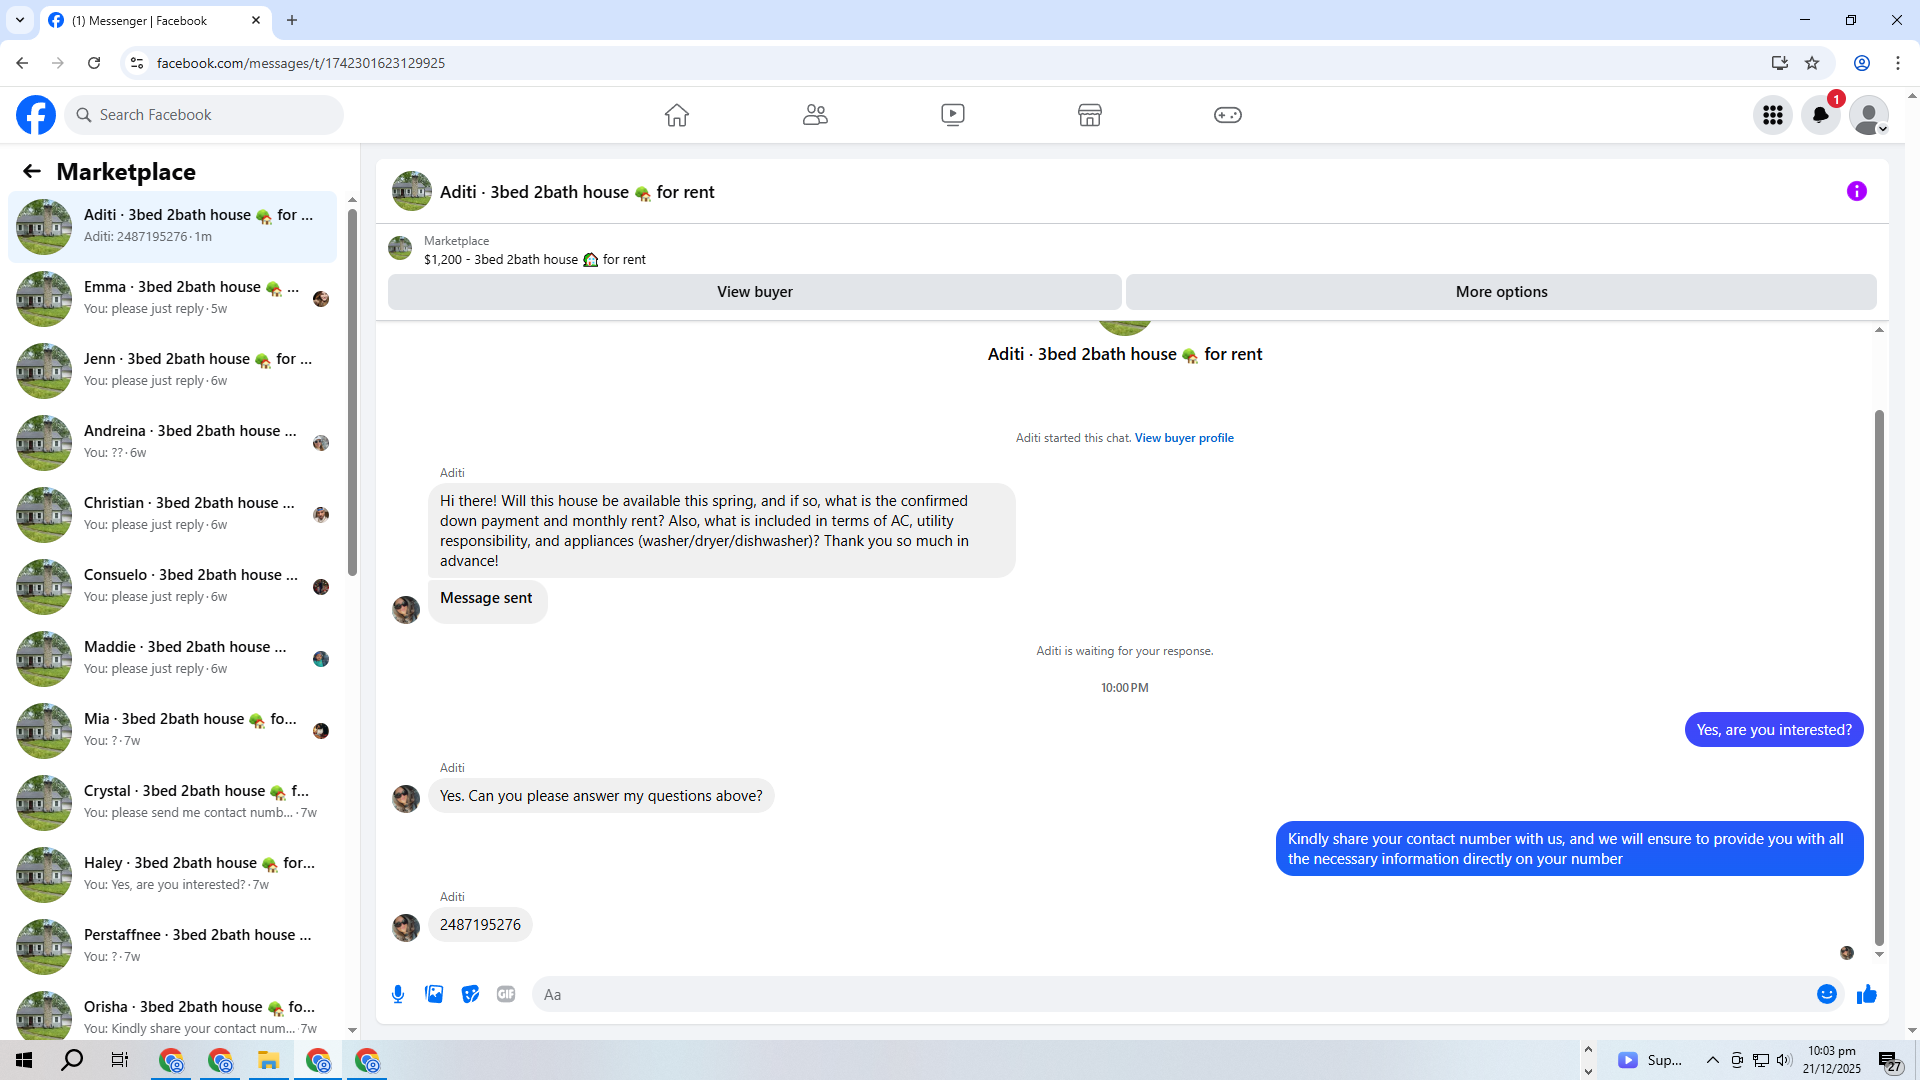Click the message text field Aa

1170,994
